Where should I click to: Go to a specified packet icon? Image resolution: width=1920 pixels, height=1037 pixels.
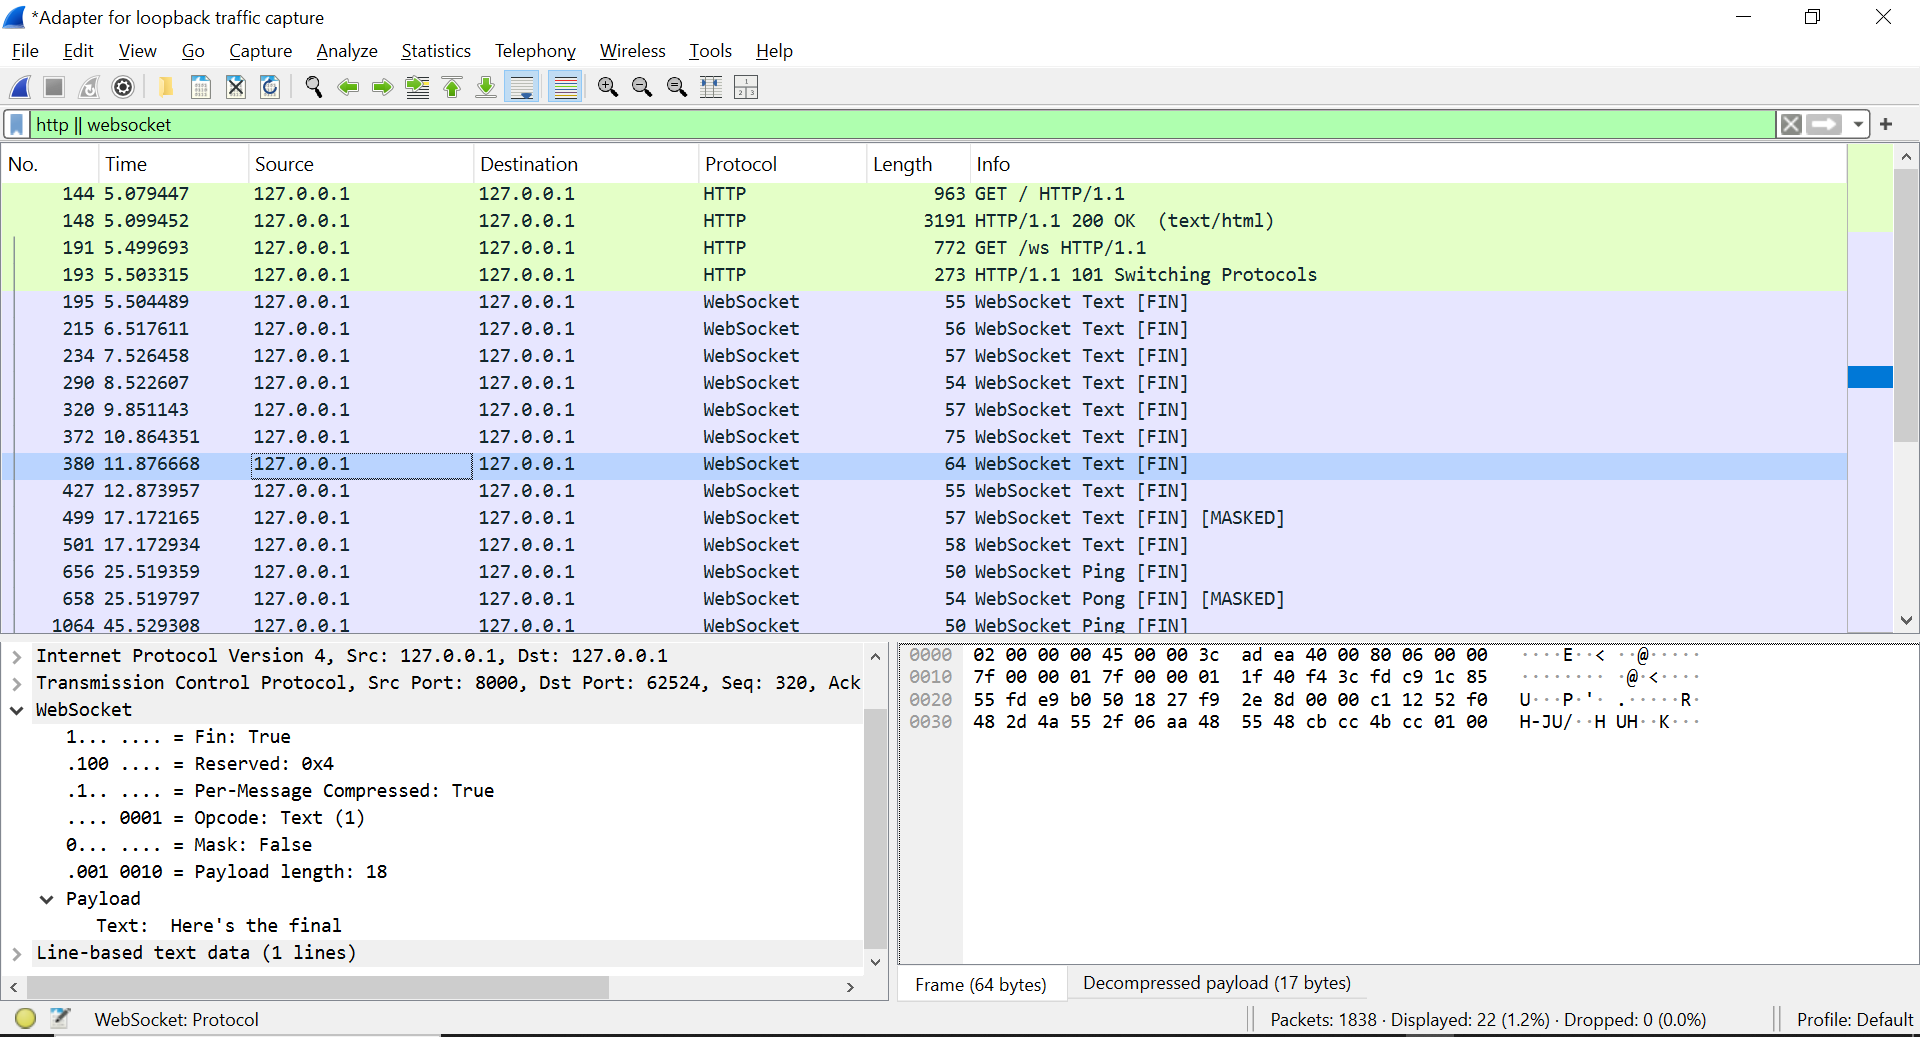click(417, 88)
